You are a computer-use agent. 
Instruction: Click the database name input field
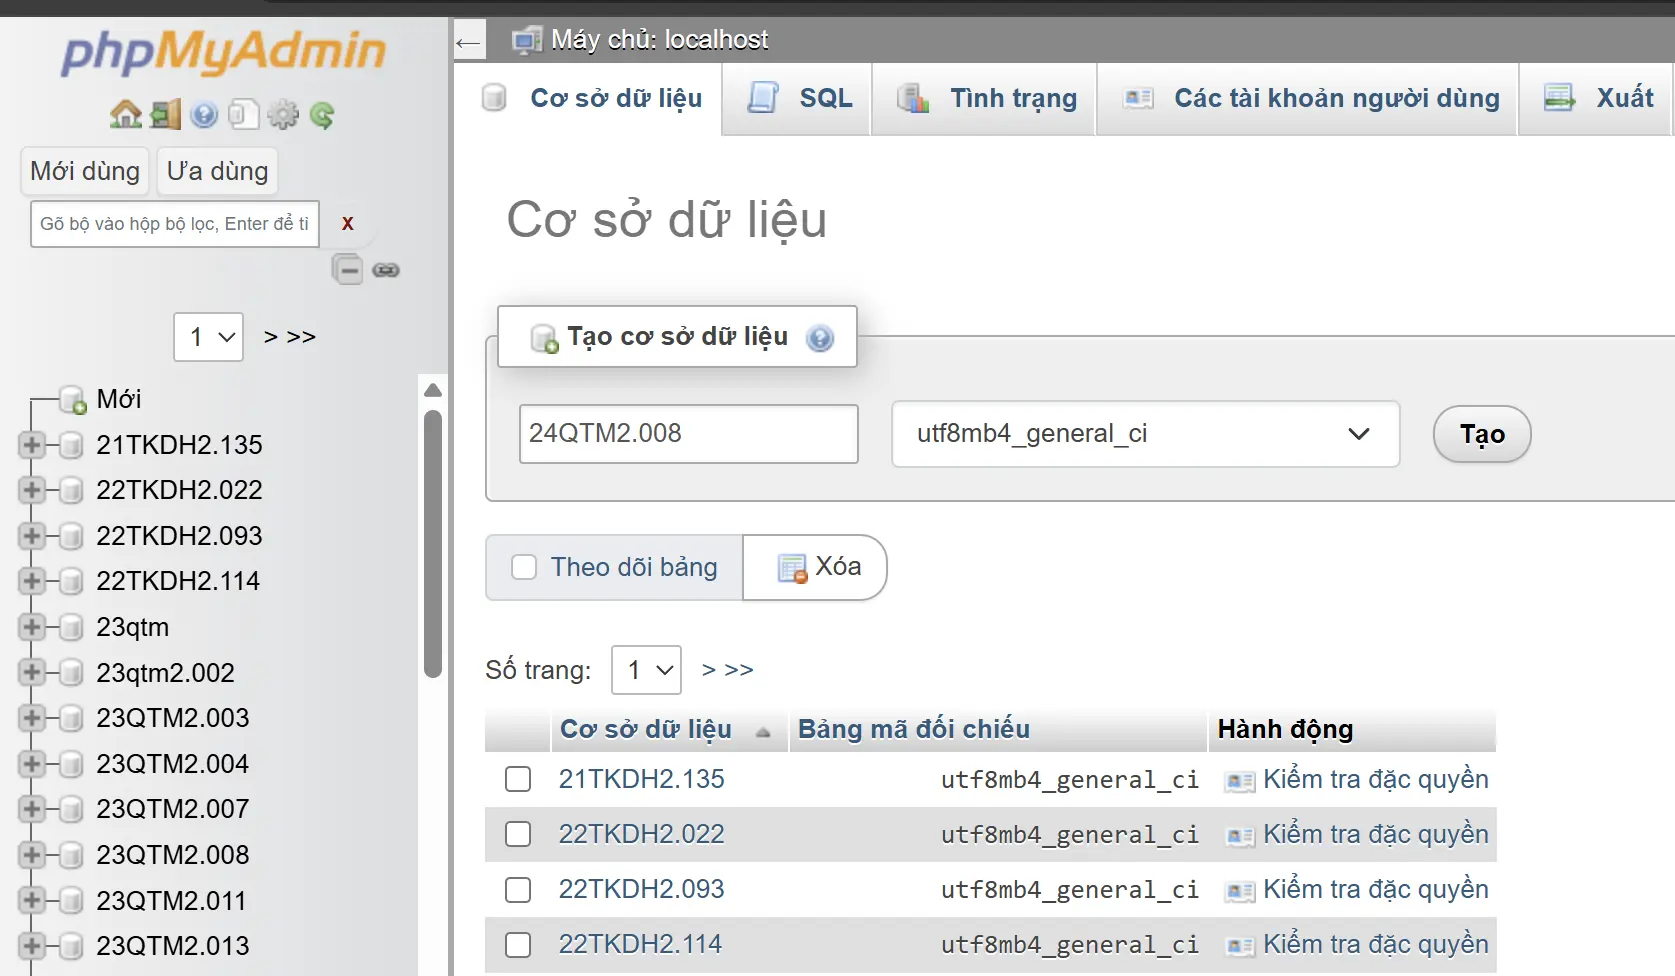click(x=689, y=434)
